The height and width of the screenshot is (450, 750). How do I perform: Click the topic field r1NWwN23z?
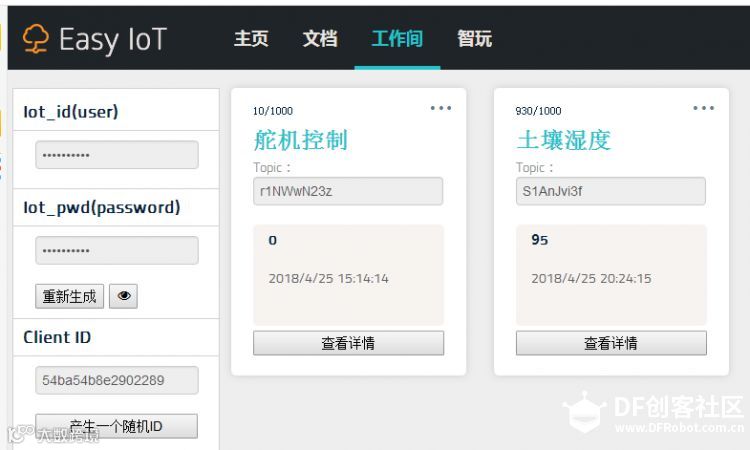(x=348, y=191)
